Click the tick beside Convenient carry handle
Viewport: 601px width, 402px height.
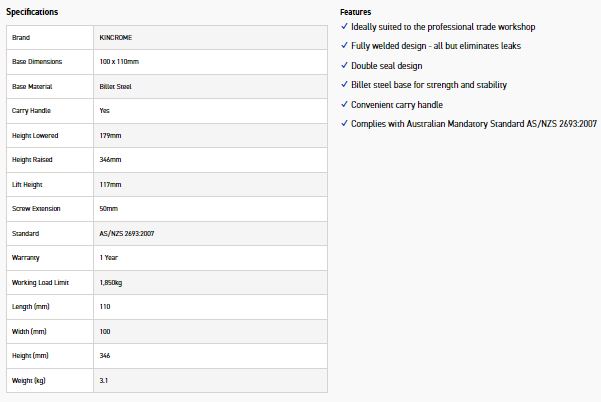[344, 104]
